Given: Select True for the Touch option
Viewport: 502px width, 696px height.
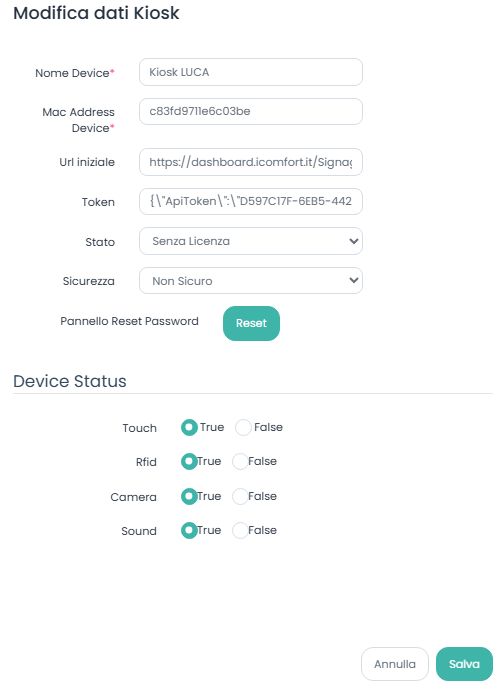Looking at the screenshot, I should pyautogui.click(x=189, y=427).
